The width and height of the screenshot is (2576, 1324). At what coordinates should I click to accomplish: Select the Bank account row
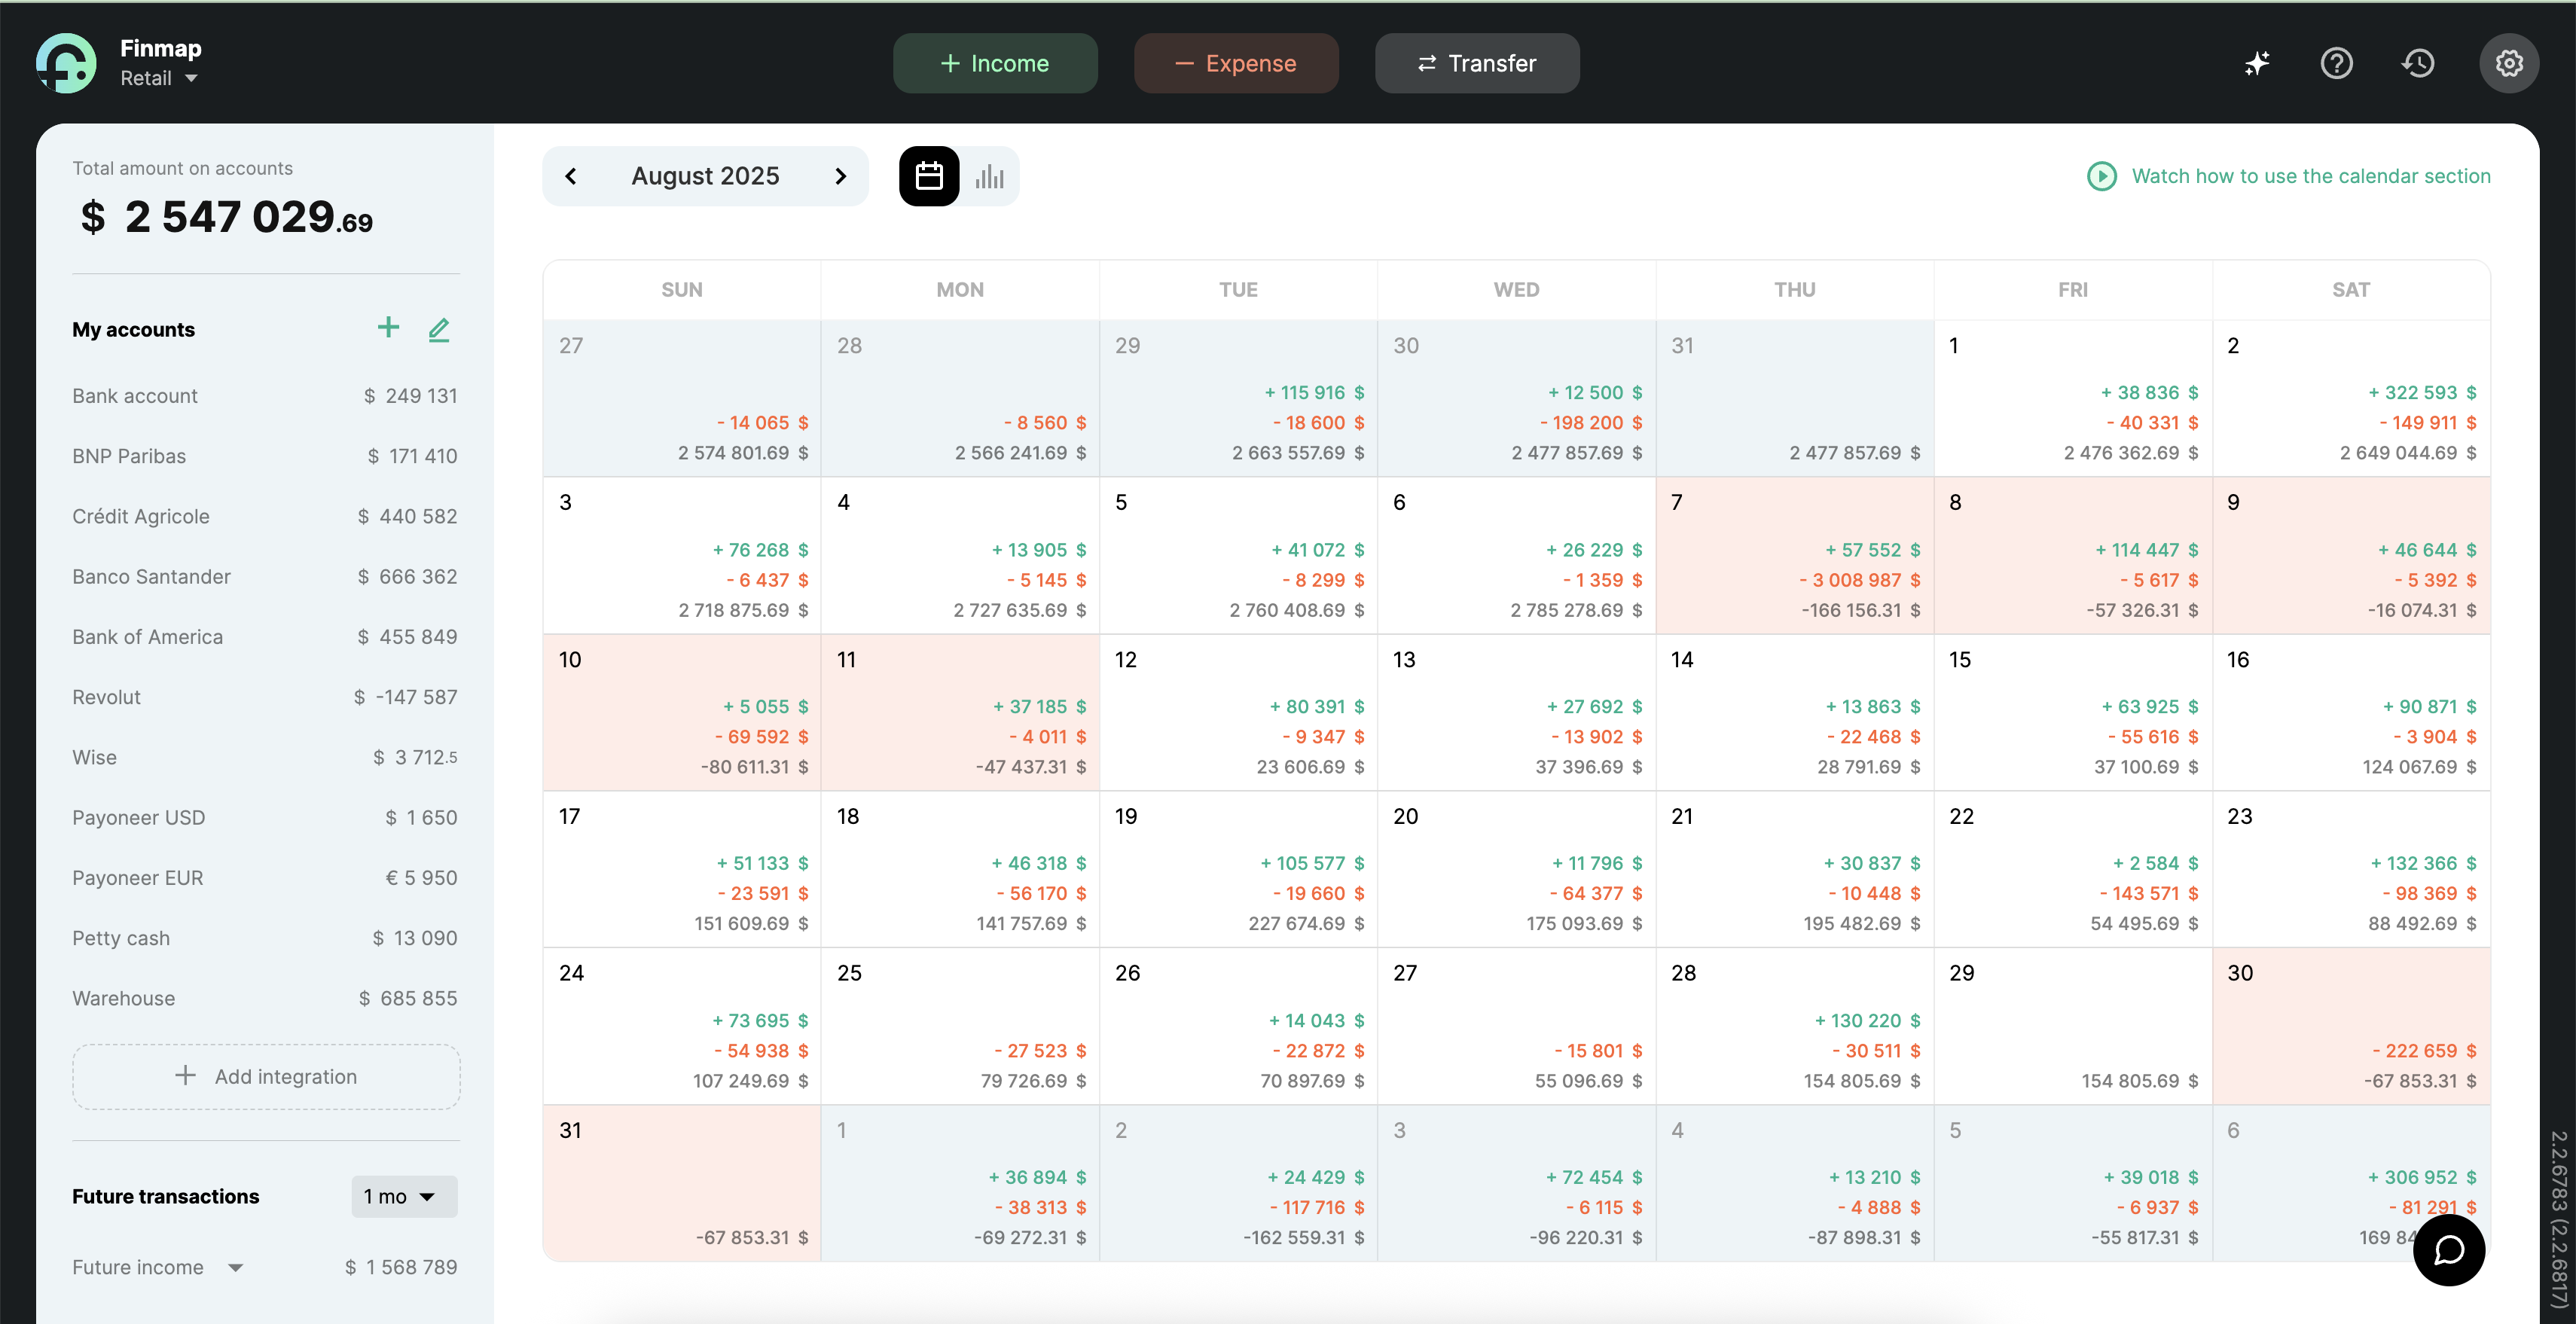click(265, 396)
